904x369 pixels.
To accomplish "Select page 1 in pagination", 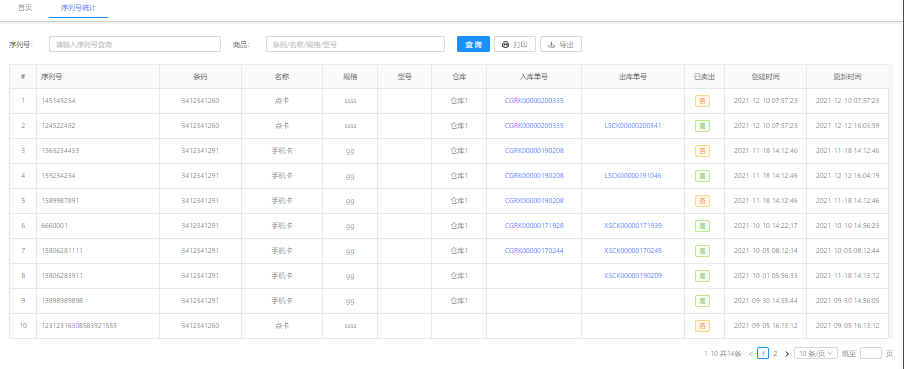I will [763, 353].
